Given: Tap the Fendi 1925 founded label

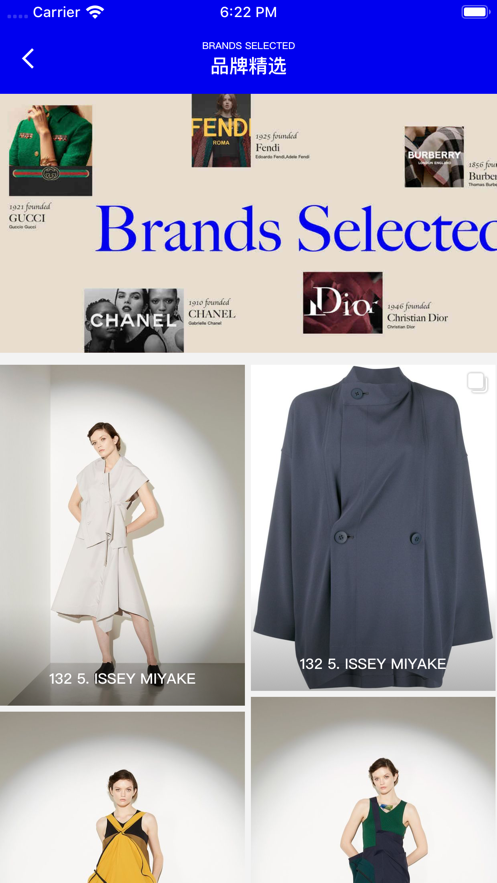Looking at the screenshot, I should tap(276, 136).
